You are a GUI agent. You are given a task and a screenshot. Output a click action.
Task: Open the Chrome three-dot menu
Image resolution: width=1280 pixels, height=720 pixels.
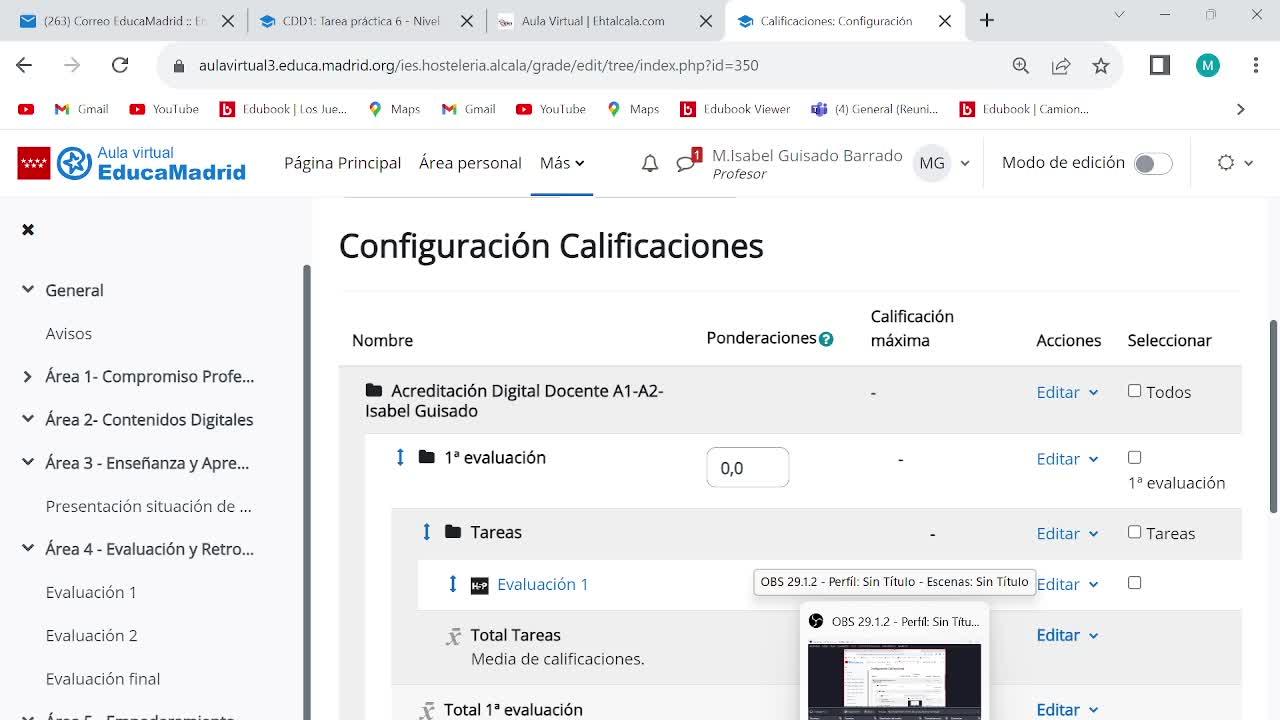pyautogui.click(x=1256, y=65)
